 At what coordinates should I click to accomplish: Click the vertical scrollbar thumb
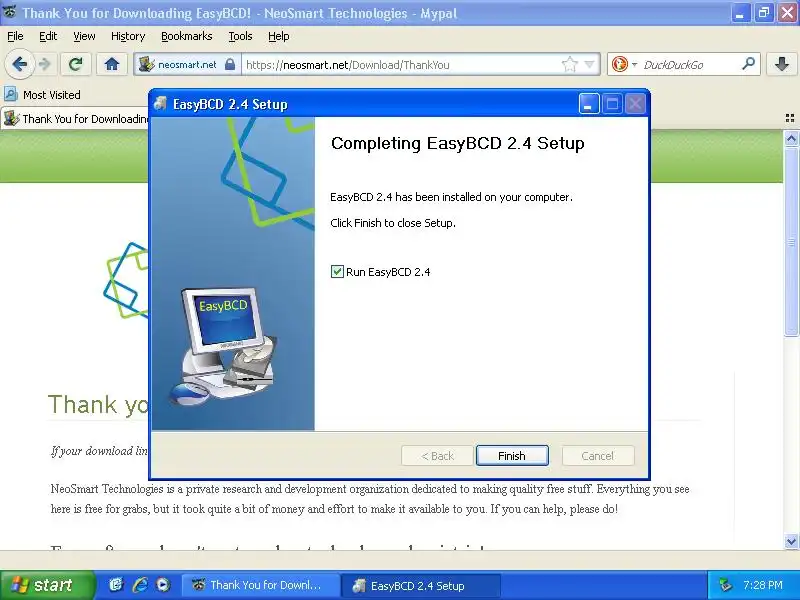[791, 241]
